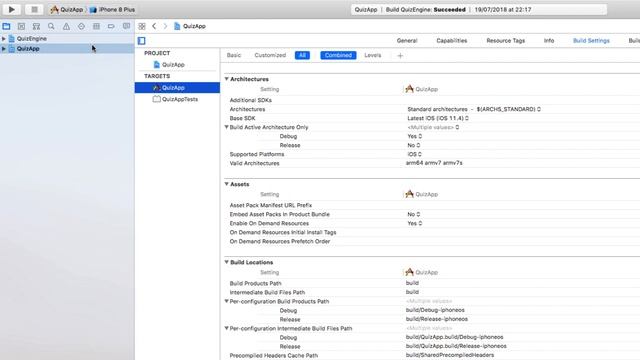Click the build/Release-iphoneos value

437,319
